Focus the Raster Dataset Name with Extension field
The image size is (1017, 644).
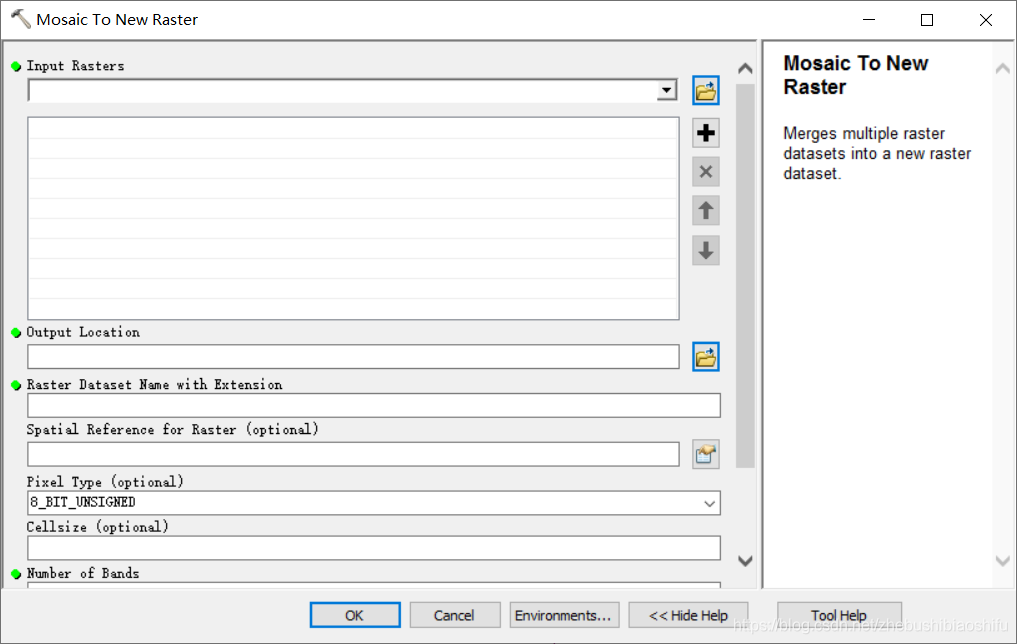tap(374, 405)
